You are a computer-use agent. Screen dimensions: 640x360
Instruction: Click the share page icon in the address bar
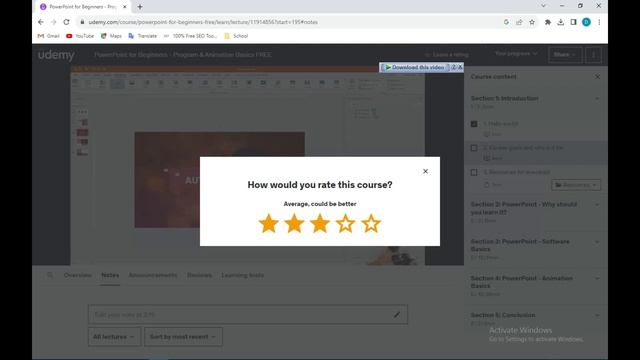tap(519, 22)
